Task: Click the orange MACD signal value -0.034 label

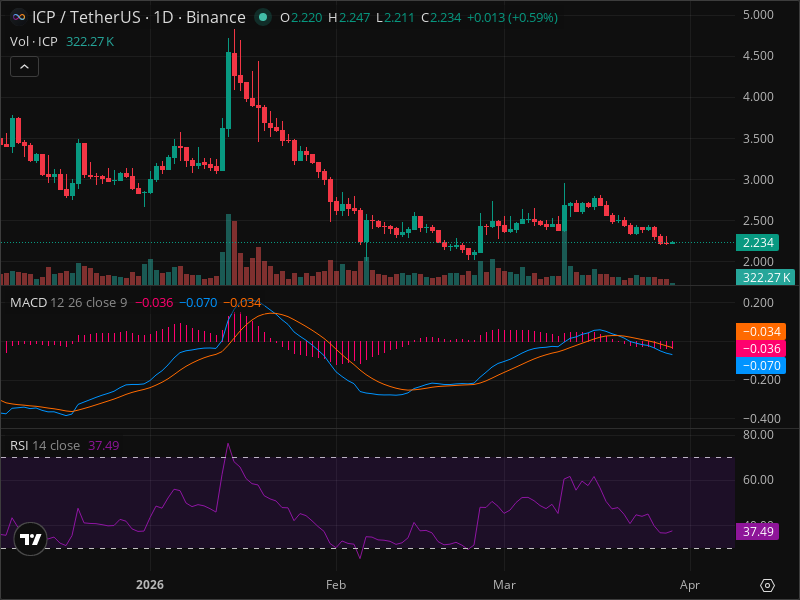Action: pyautogui.click(x=761, y=332)
